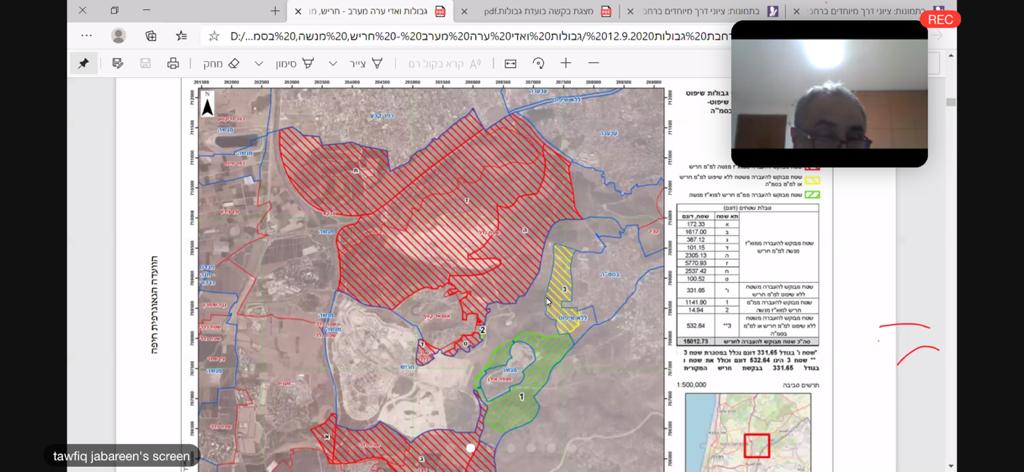This screenshot has height=472, width=1024.
Task: Select the צייר draw tool
Action: click(367, 63)
